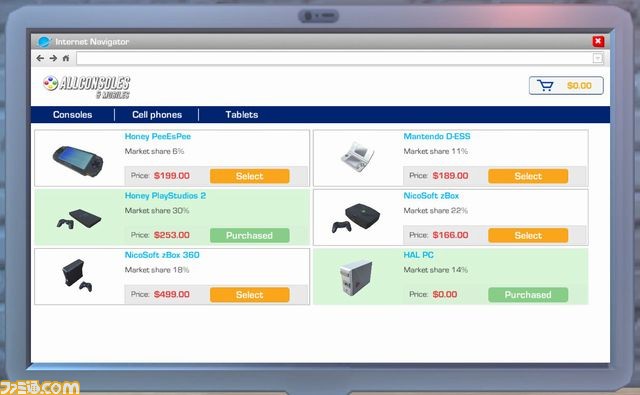Open the shopping cart showing $0.00

(566, 86)
